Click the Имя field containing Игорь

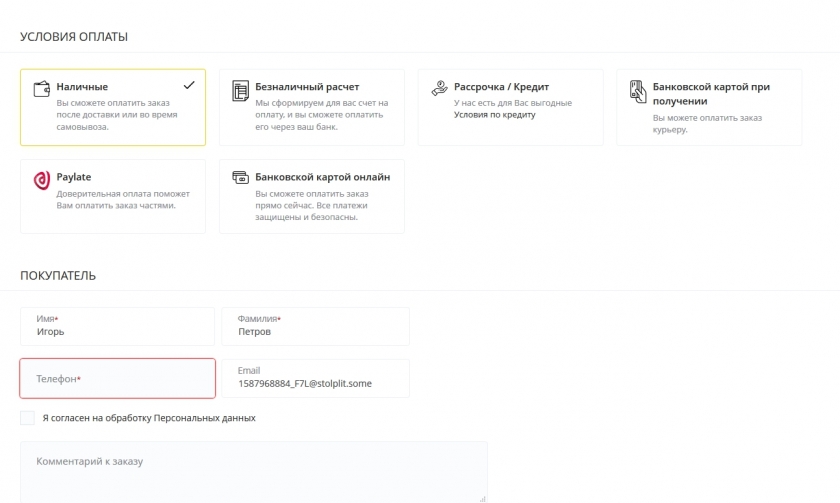coord(118,327)
